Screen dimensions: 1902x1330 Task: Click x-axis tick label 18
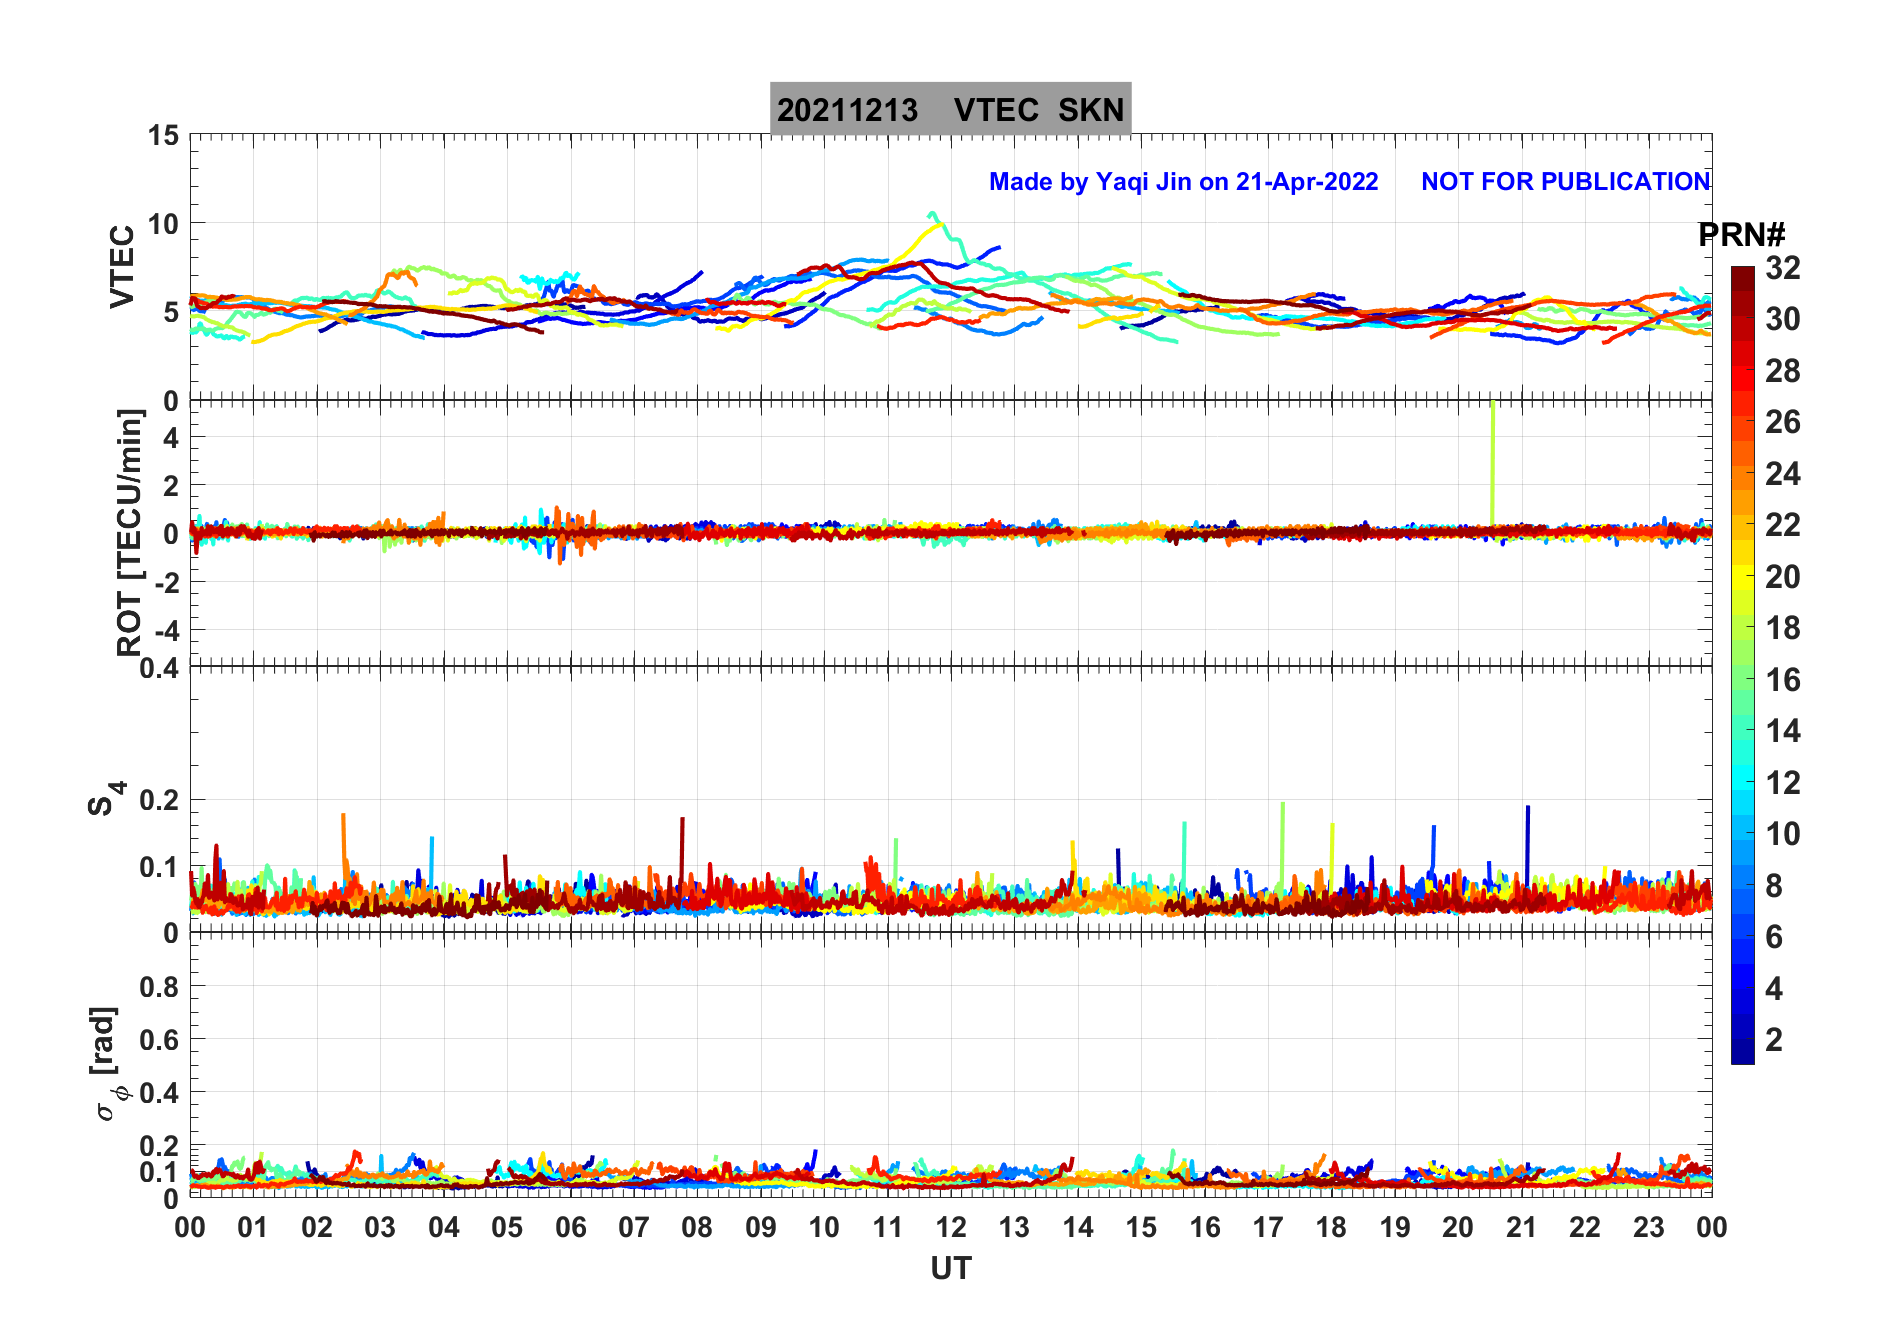pos(1332,1228)
